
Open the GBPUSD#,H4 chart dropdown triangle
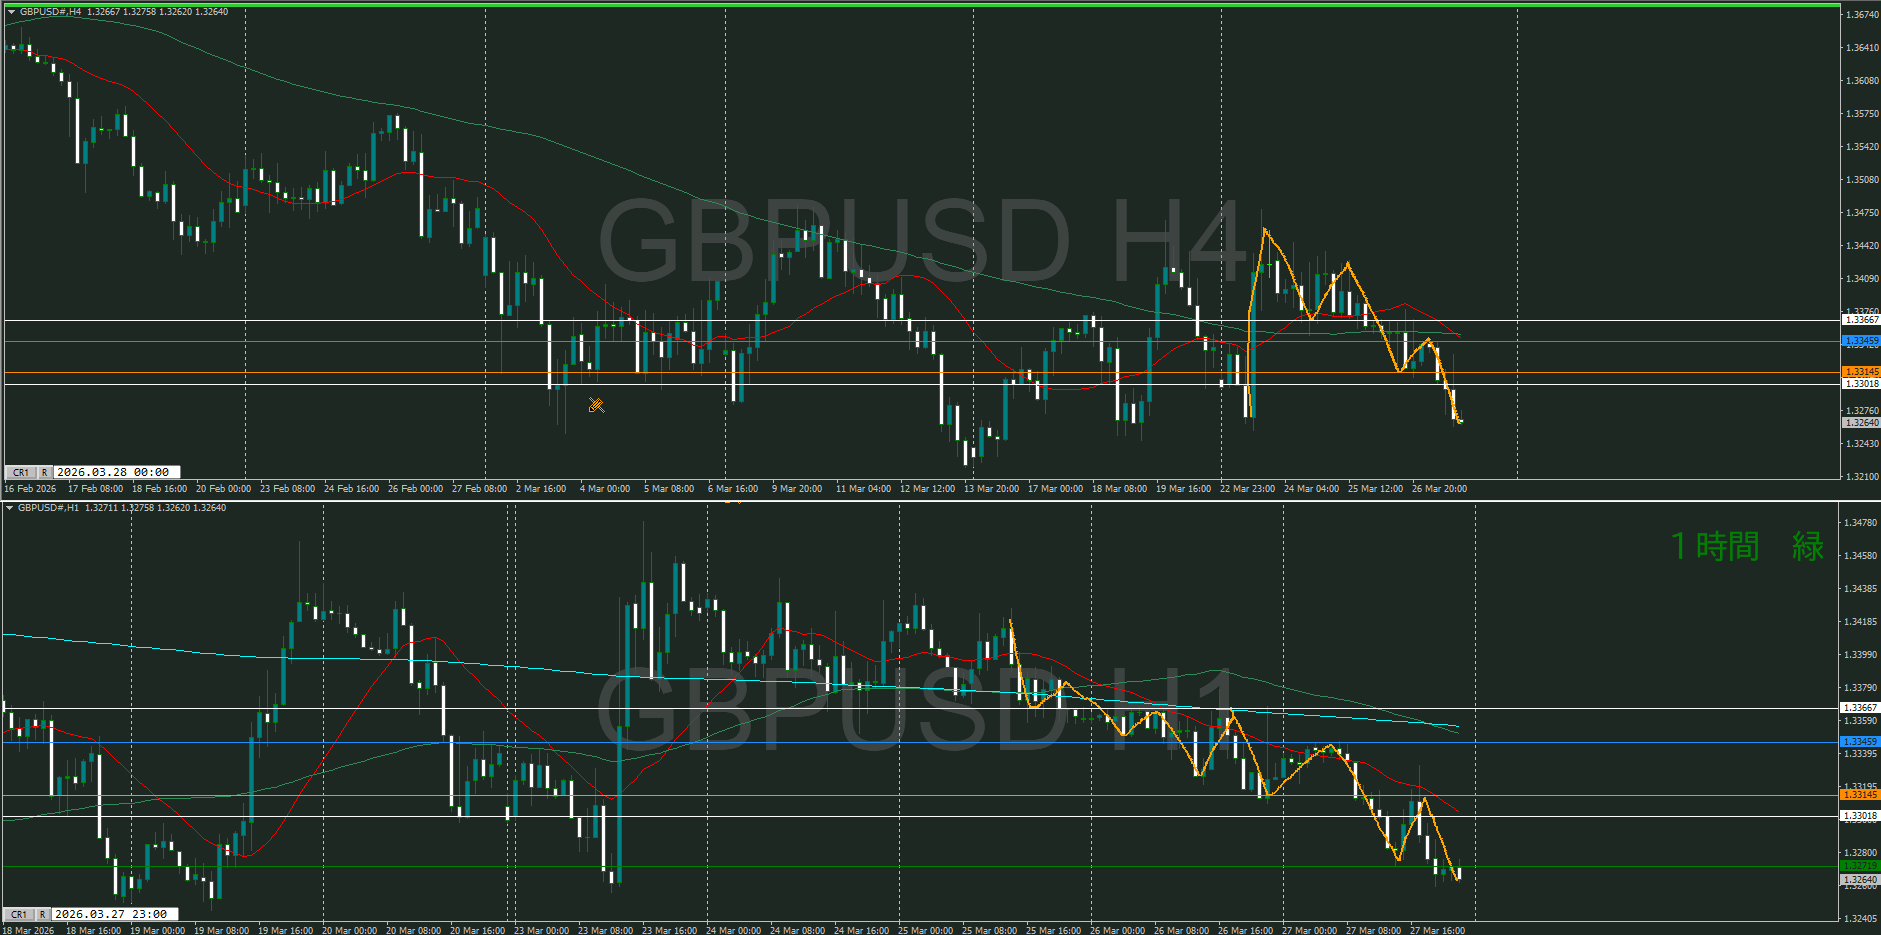pyautogui.click(x=11, y=12)
